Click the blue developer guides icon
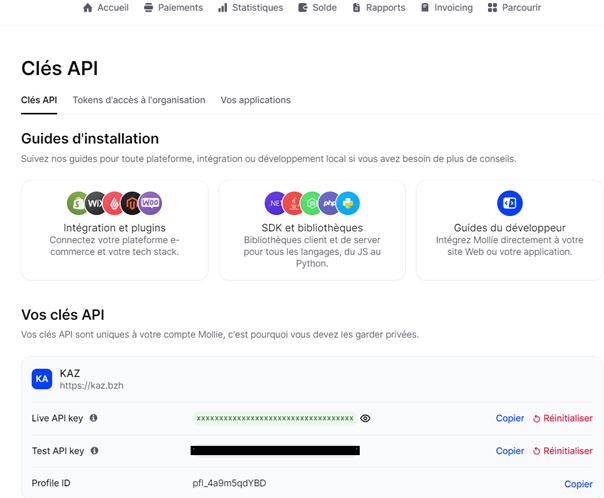 510,204
